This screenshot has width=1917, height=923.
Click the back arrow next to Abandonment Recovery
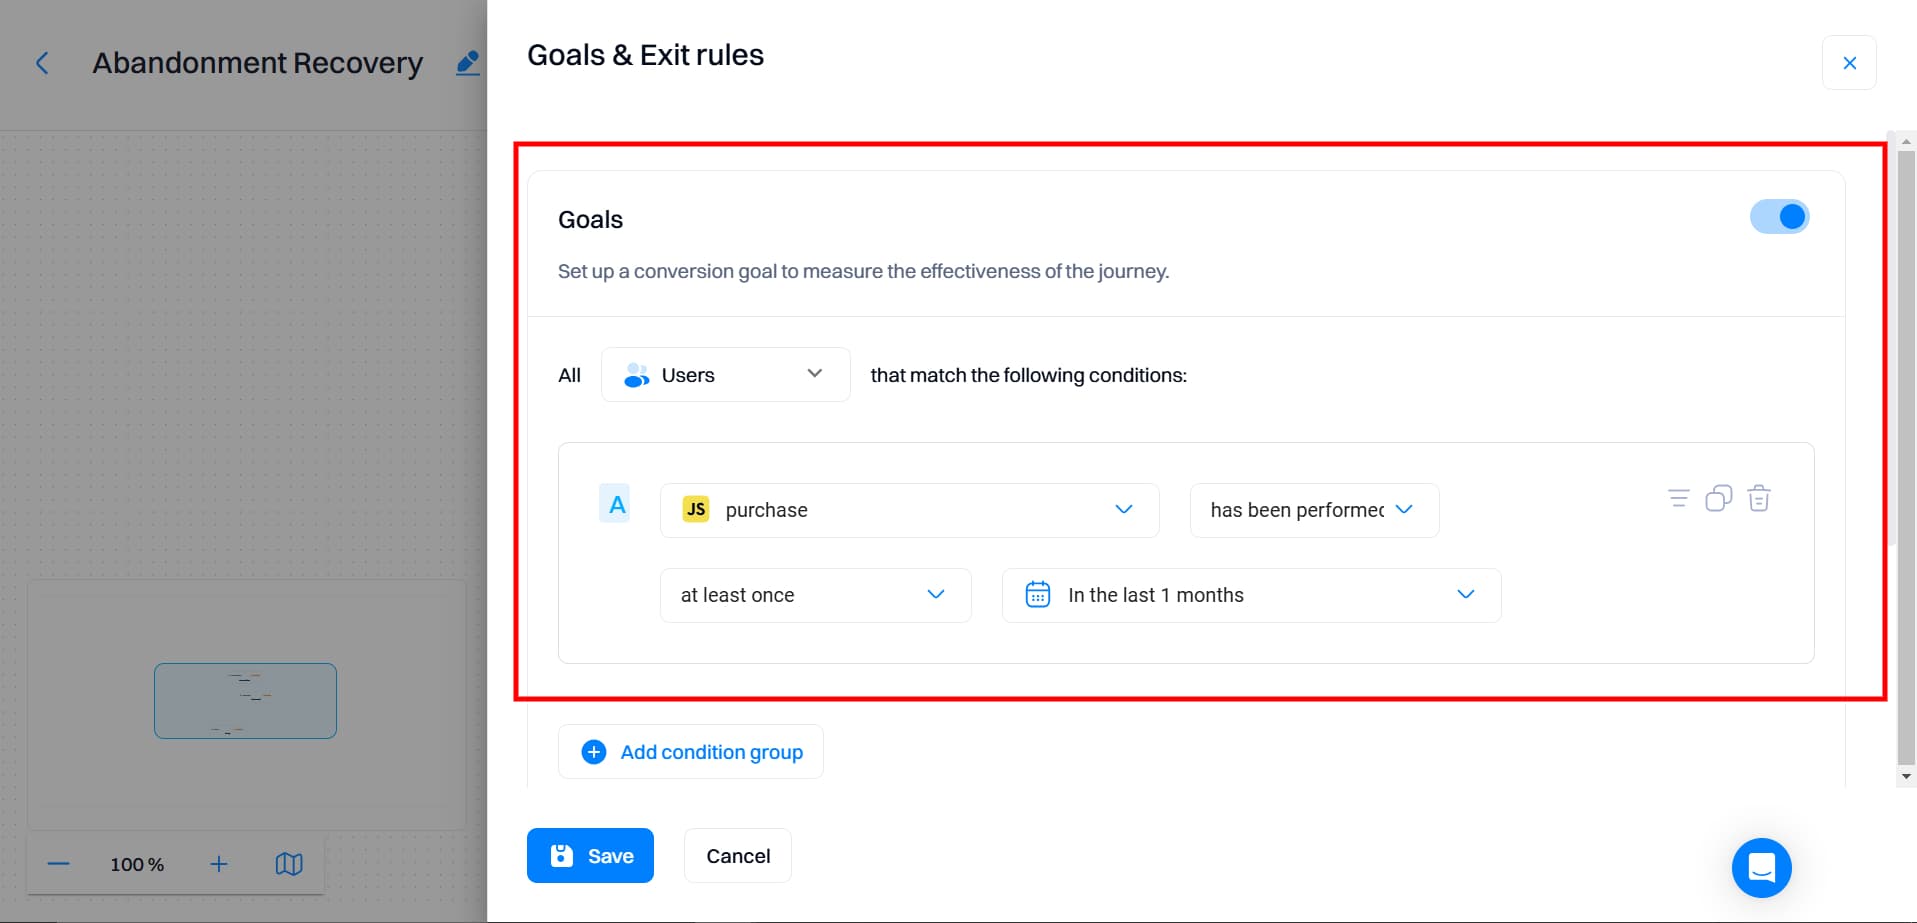pyautogui.click(x=42, y=62)
